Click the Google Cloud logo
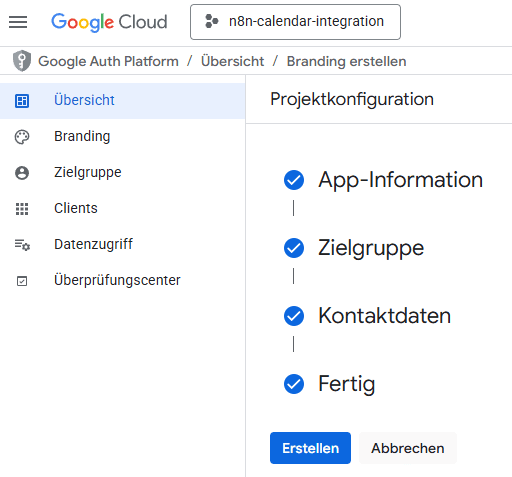Viewport: 512px width, 477px height. coord(109,22)
